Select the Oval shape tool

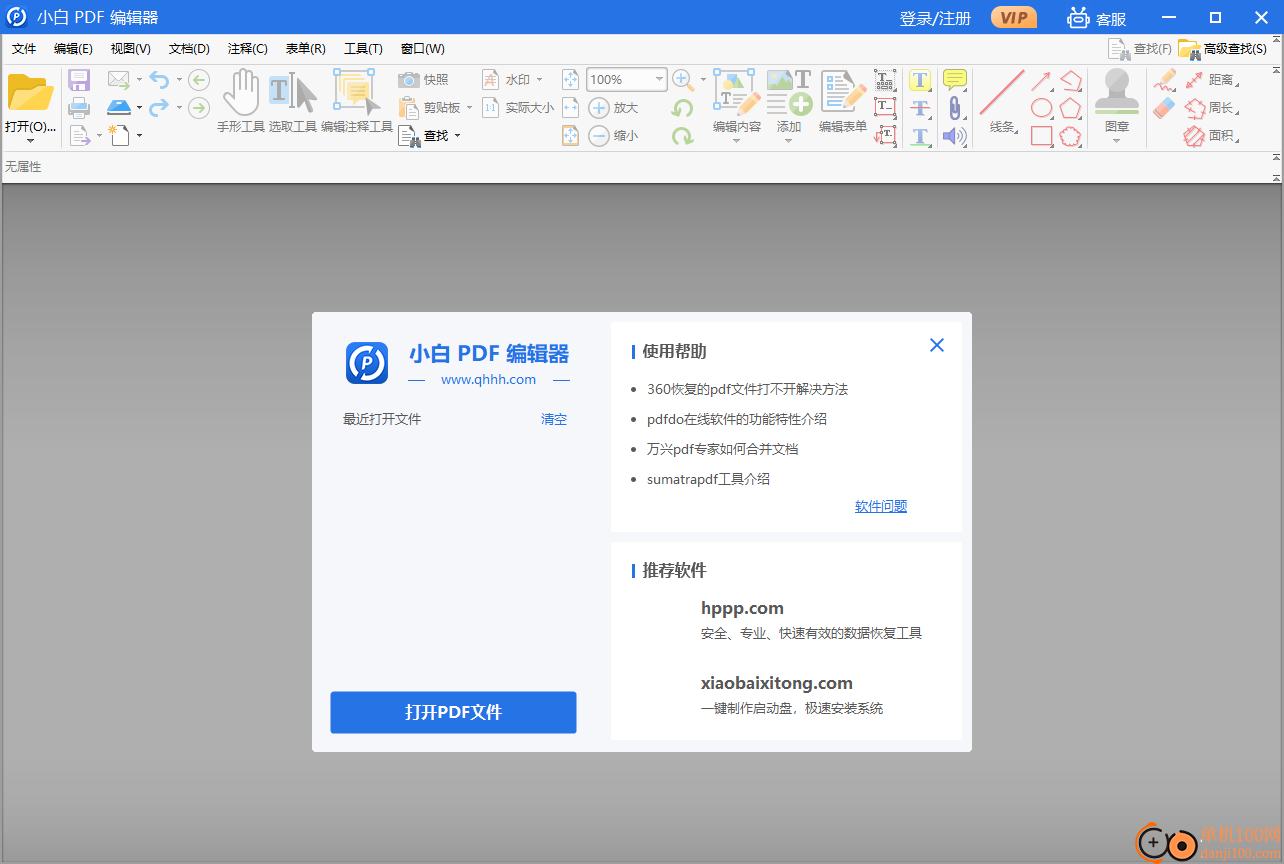pos(1042,108)
